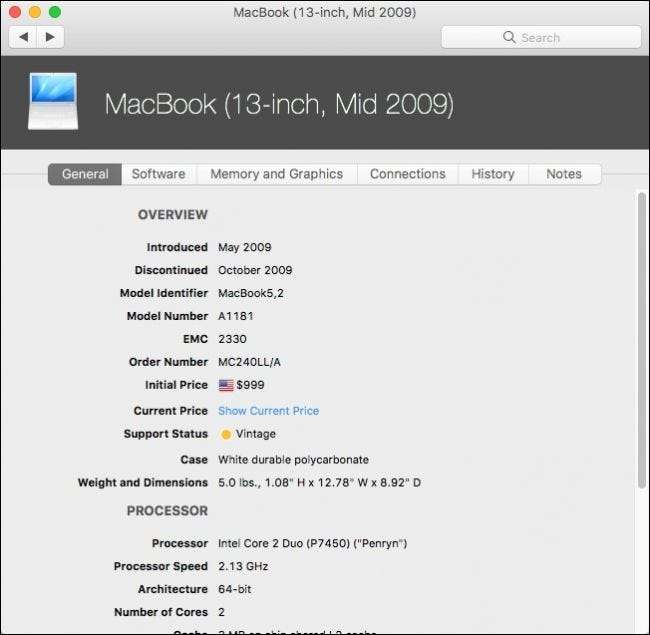The width and height of the screenshot is (650, 635).
Task: Click the Architecture label
Action: coord(173,589)
